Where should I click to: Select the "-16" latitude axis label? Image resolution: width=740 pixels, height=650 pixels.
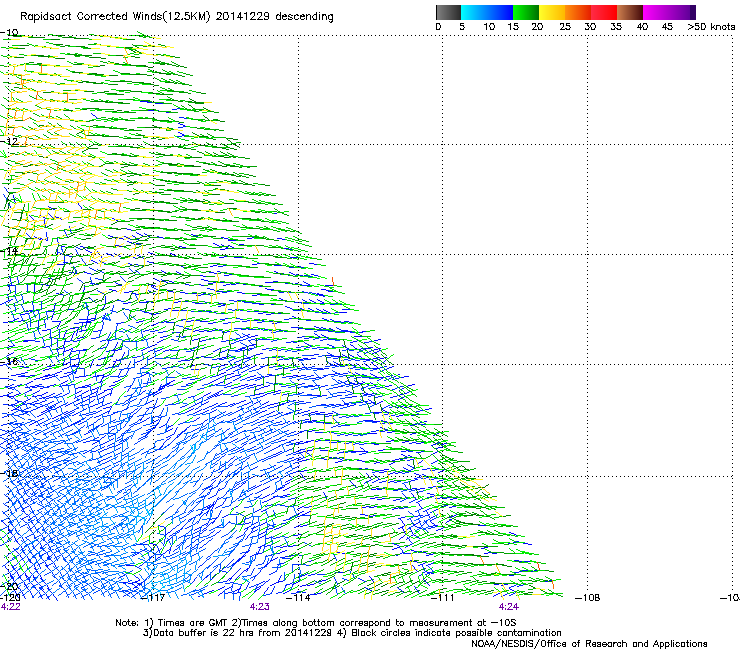(9, 362)
